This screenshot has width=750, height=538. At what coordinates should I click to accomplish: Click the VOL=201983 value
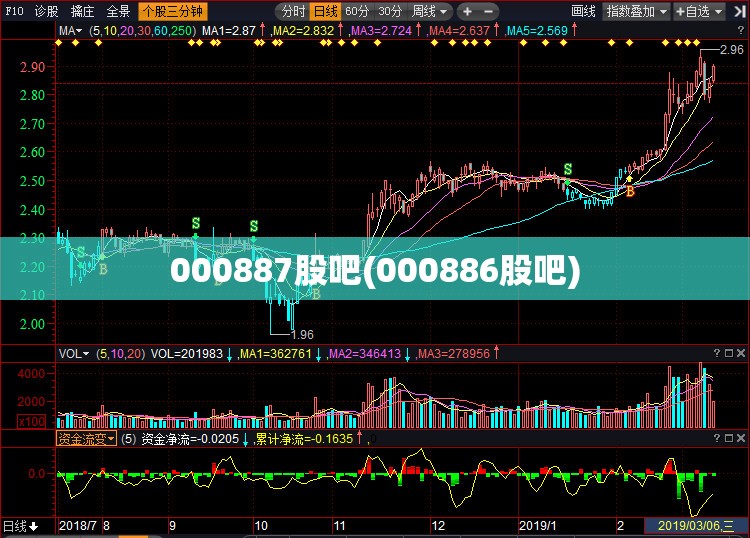tap(187, 354)
